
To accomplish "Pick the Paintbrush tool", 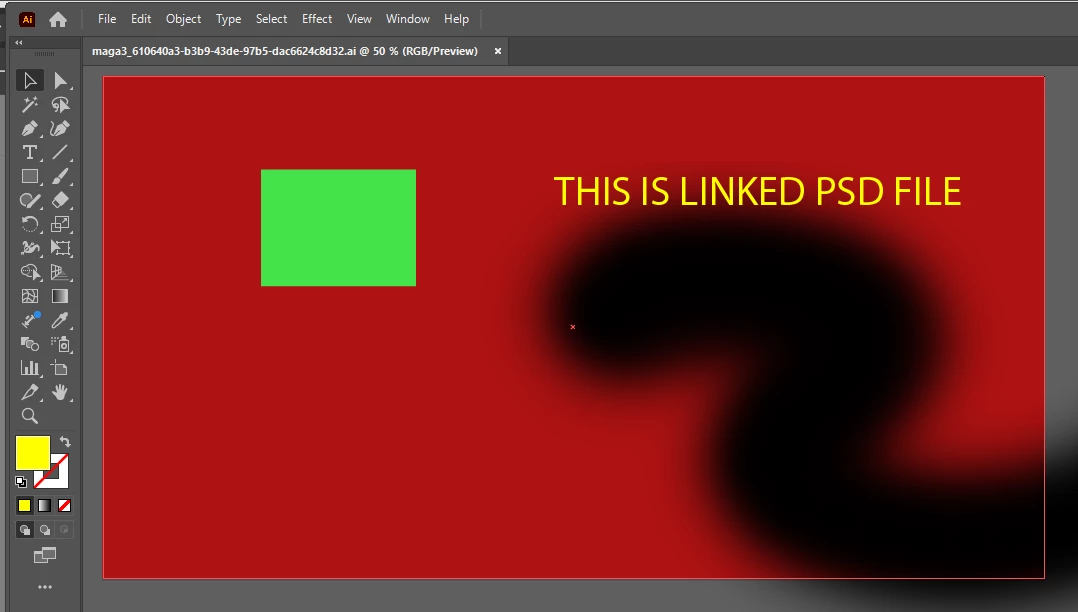I will [x=60, y=177].
